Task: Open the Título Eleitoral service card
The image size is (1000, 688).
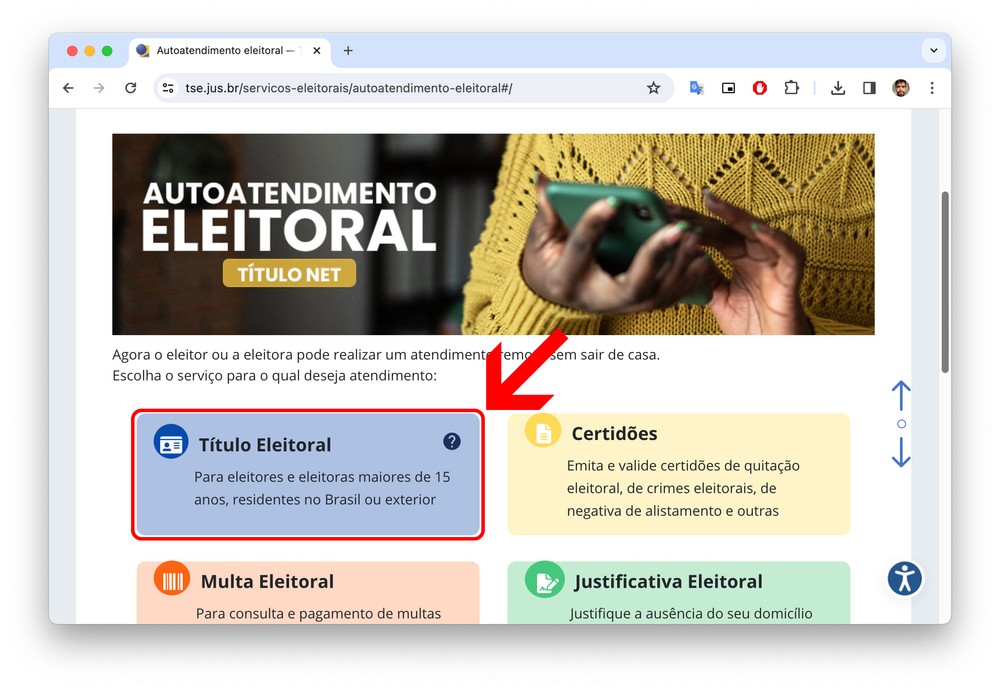Action: click(308, 474)
